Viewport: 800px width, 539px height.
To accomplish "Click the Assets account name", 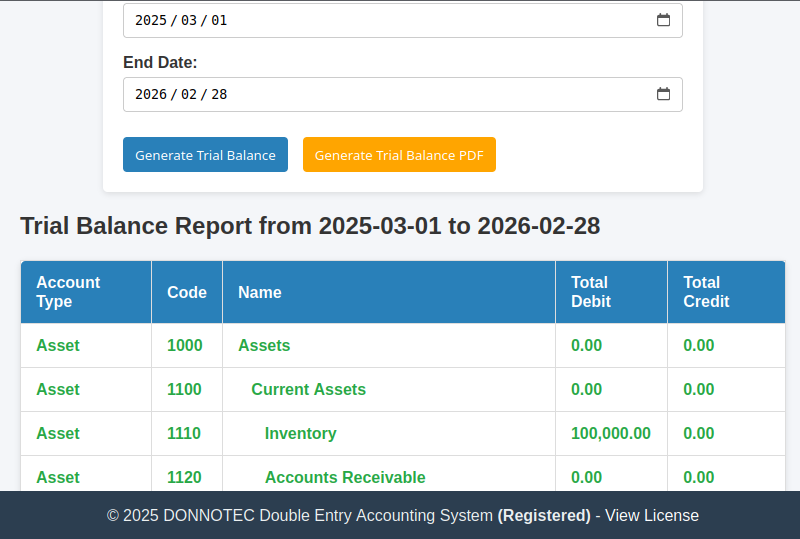I will [x=264, y=346].
